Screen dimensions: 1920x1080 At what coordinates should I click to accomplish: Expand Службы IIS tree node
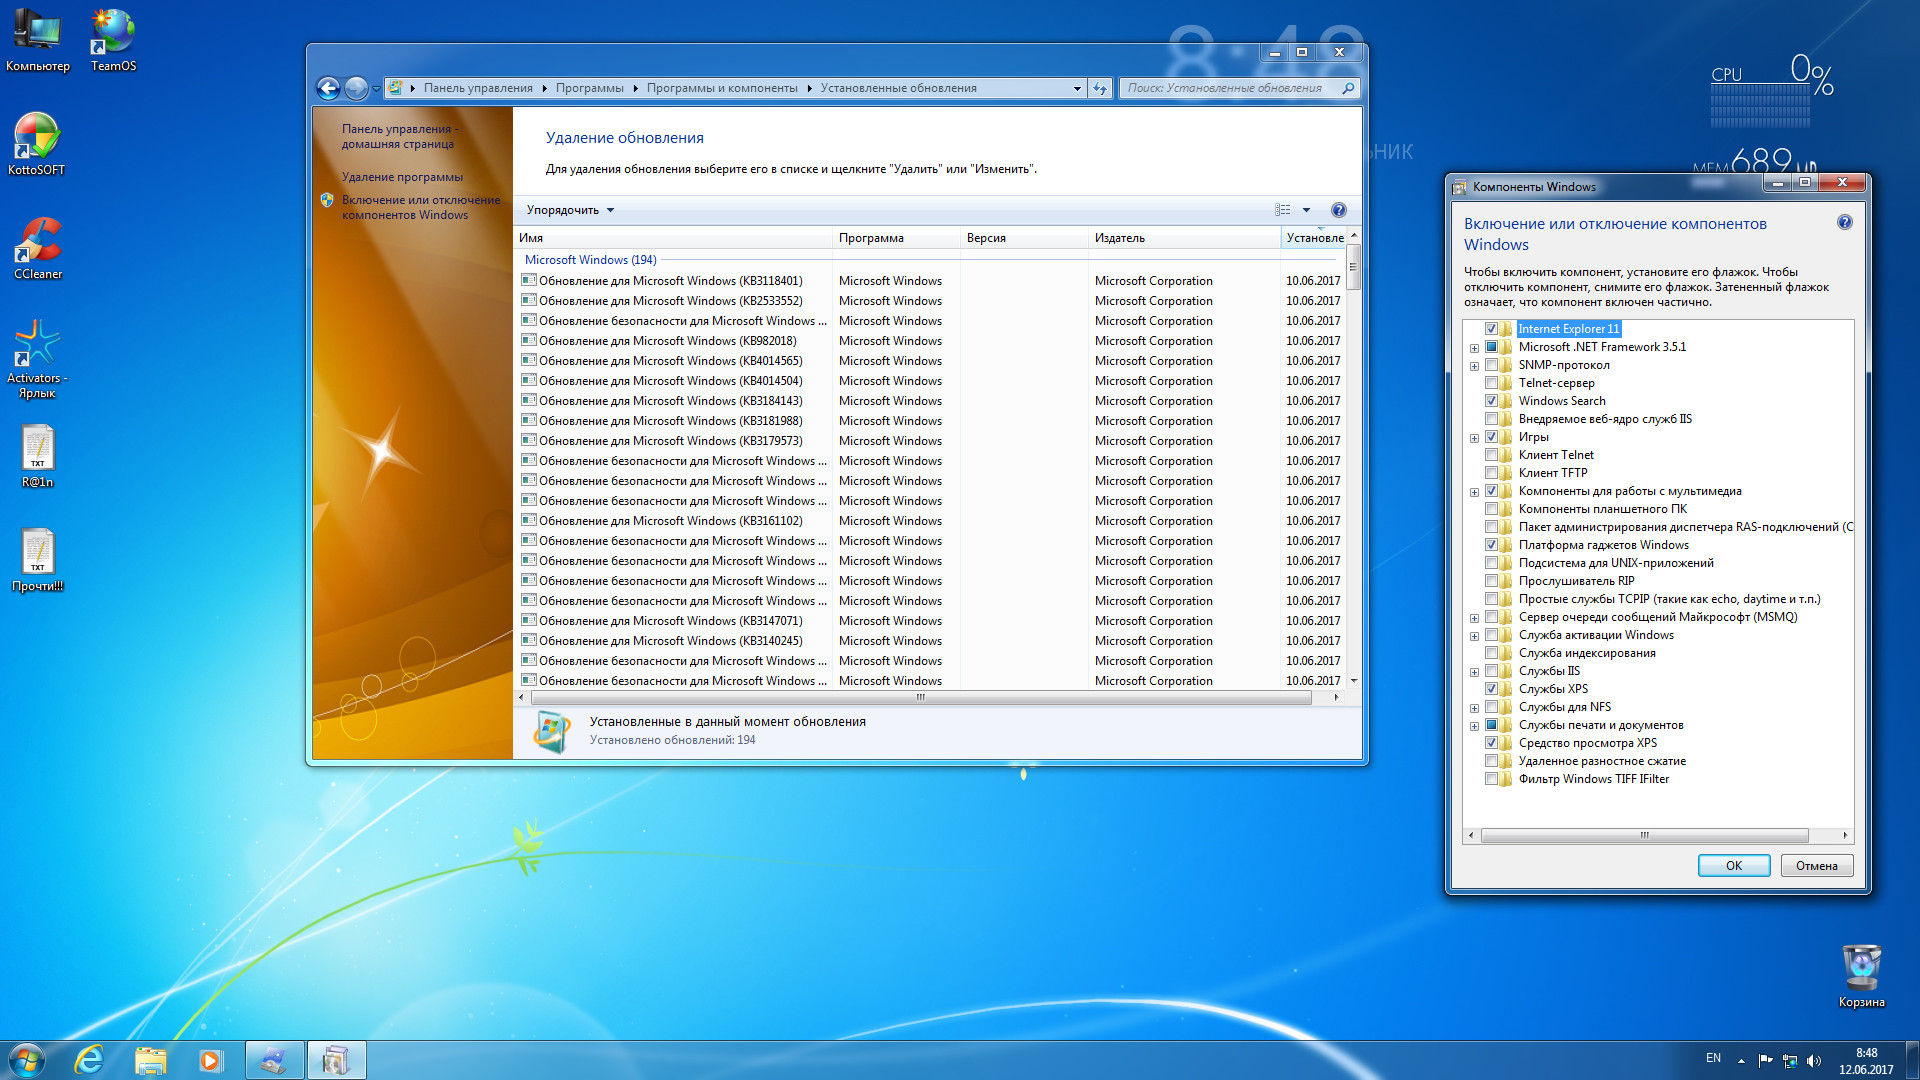click(1474, 672)
